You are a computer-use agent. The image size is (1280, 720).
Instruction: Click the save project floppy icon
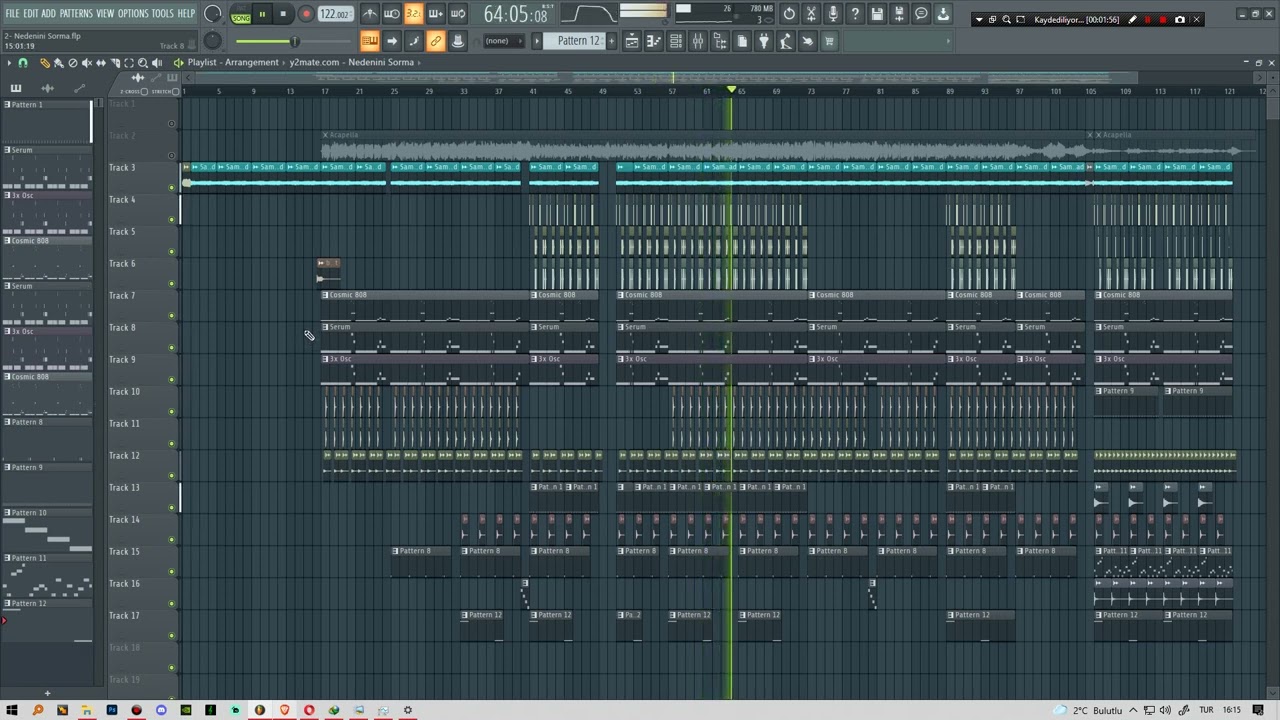(x=877, y=14)
